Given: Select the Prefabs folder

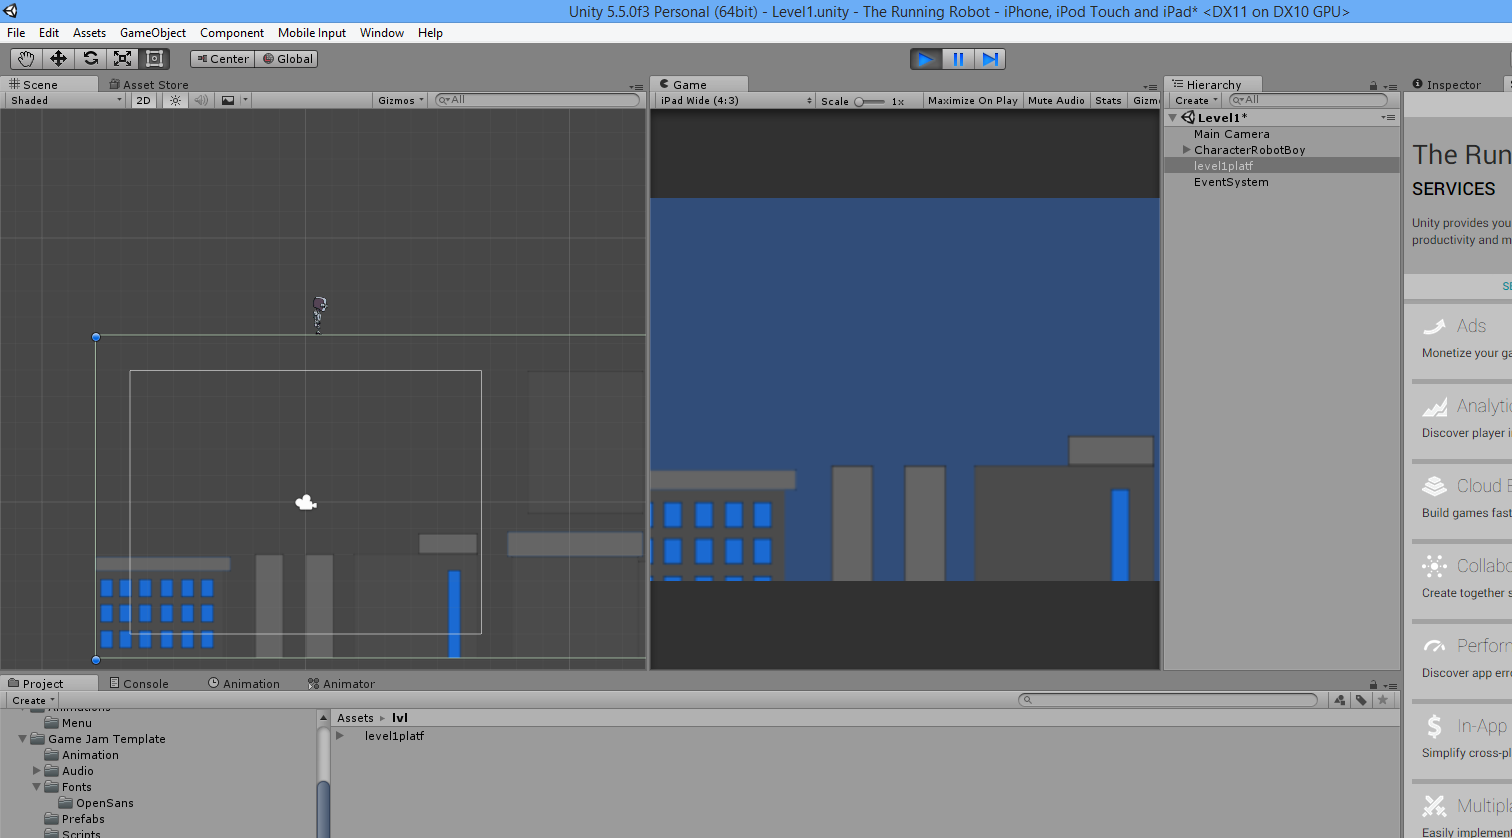Looking at the screenshot, I should 83,819.
